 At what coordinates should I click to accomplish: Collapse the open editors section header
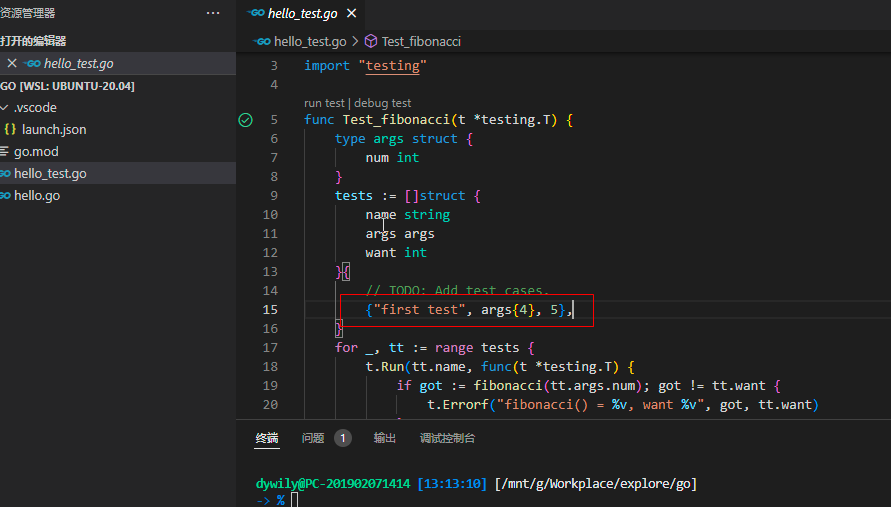point(33,41)
